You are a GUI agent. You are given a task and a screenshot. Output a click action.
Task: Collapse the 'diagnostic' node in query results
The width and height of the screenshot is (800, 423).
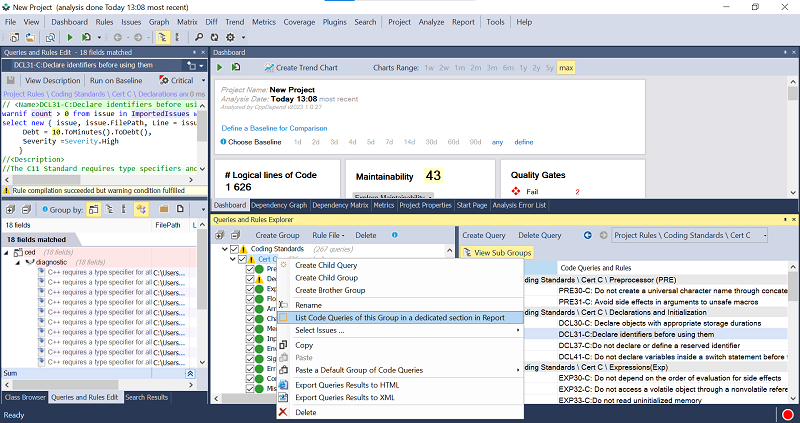coord(17,262)
